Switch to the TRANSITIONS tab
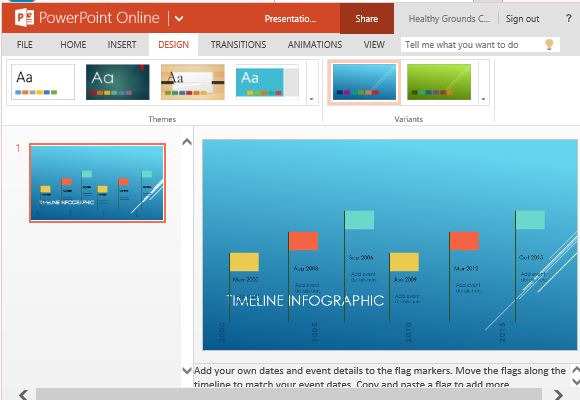Image resolution: width=580 pixels, height=400 pixels. pos(238,45)
